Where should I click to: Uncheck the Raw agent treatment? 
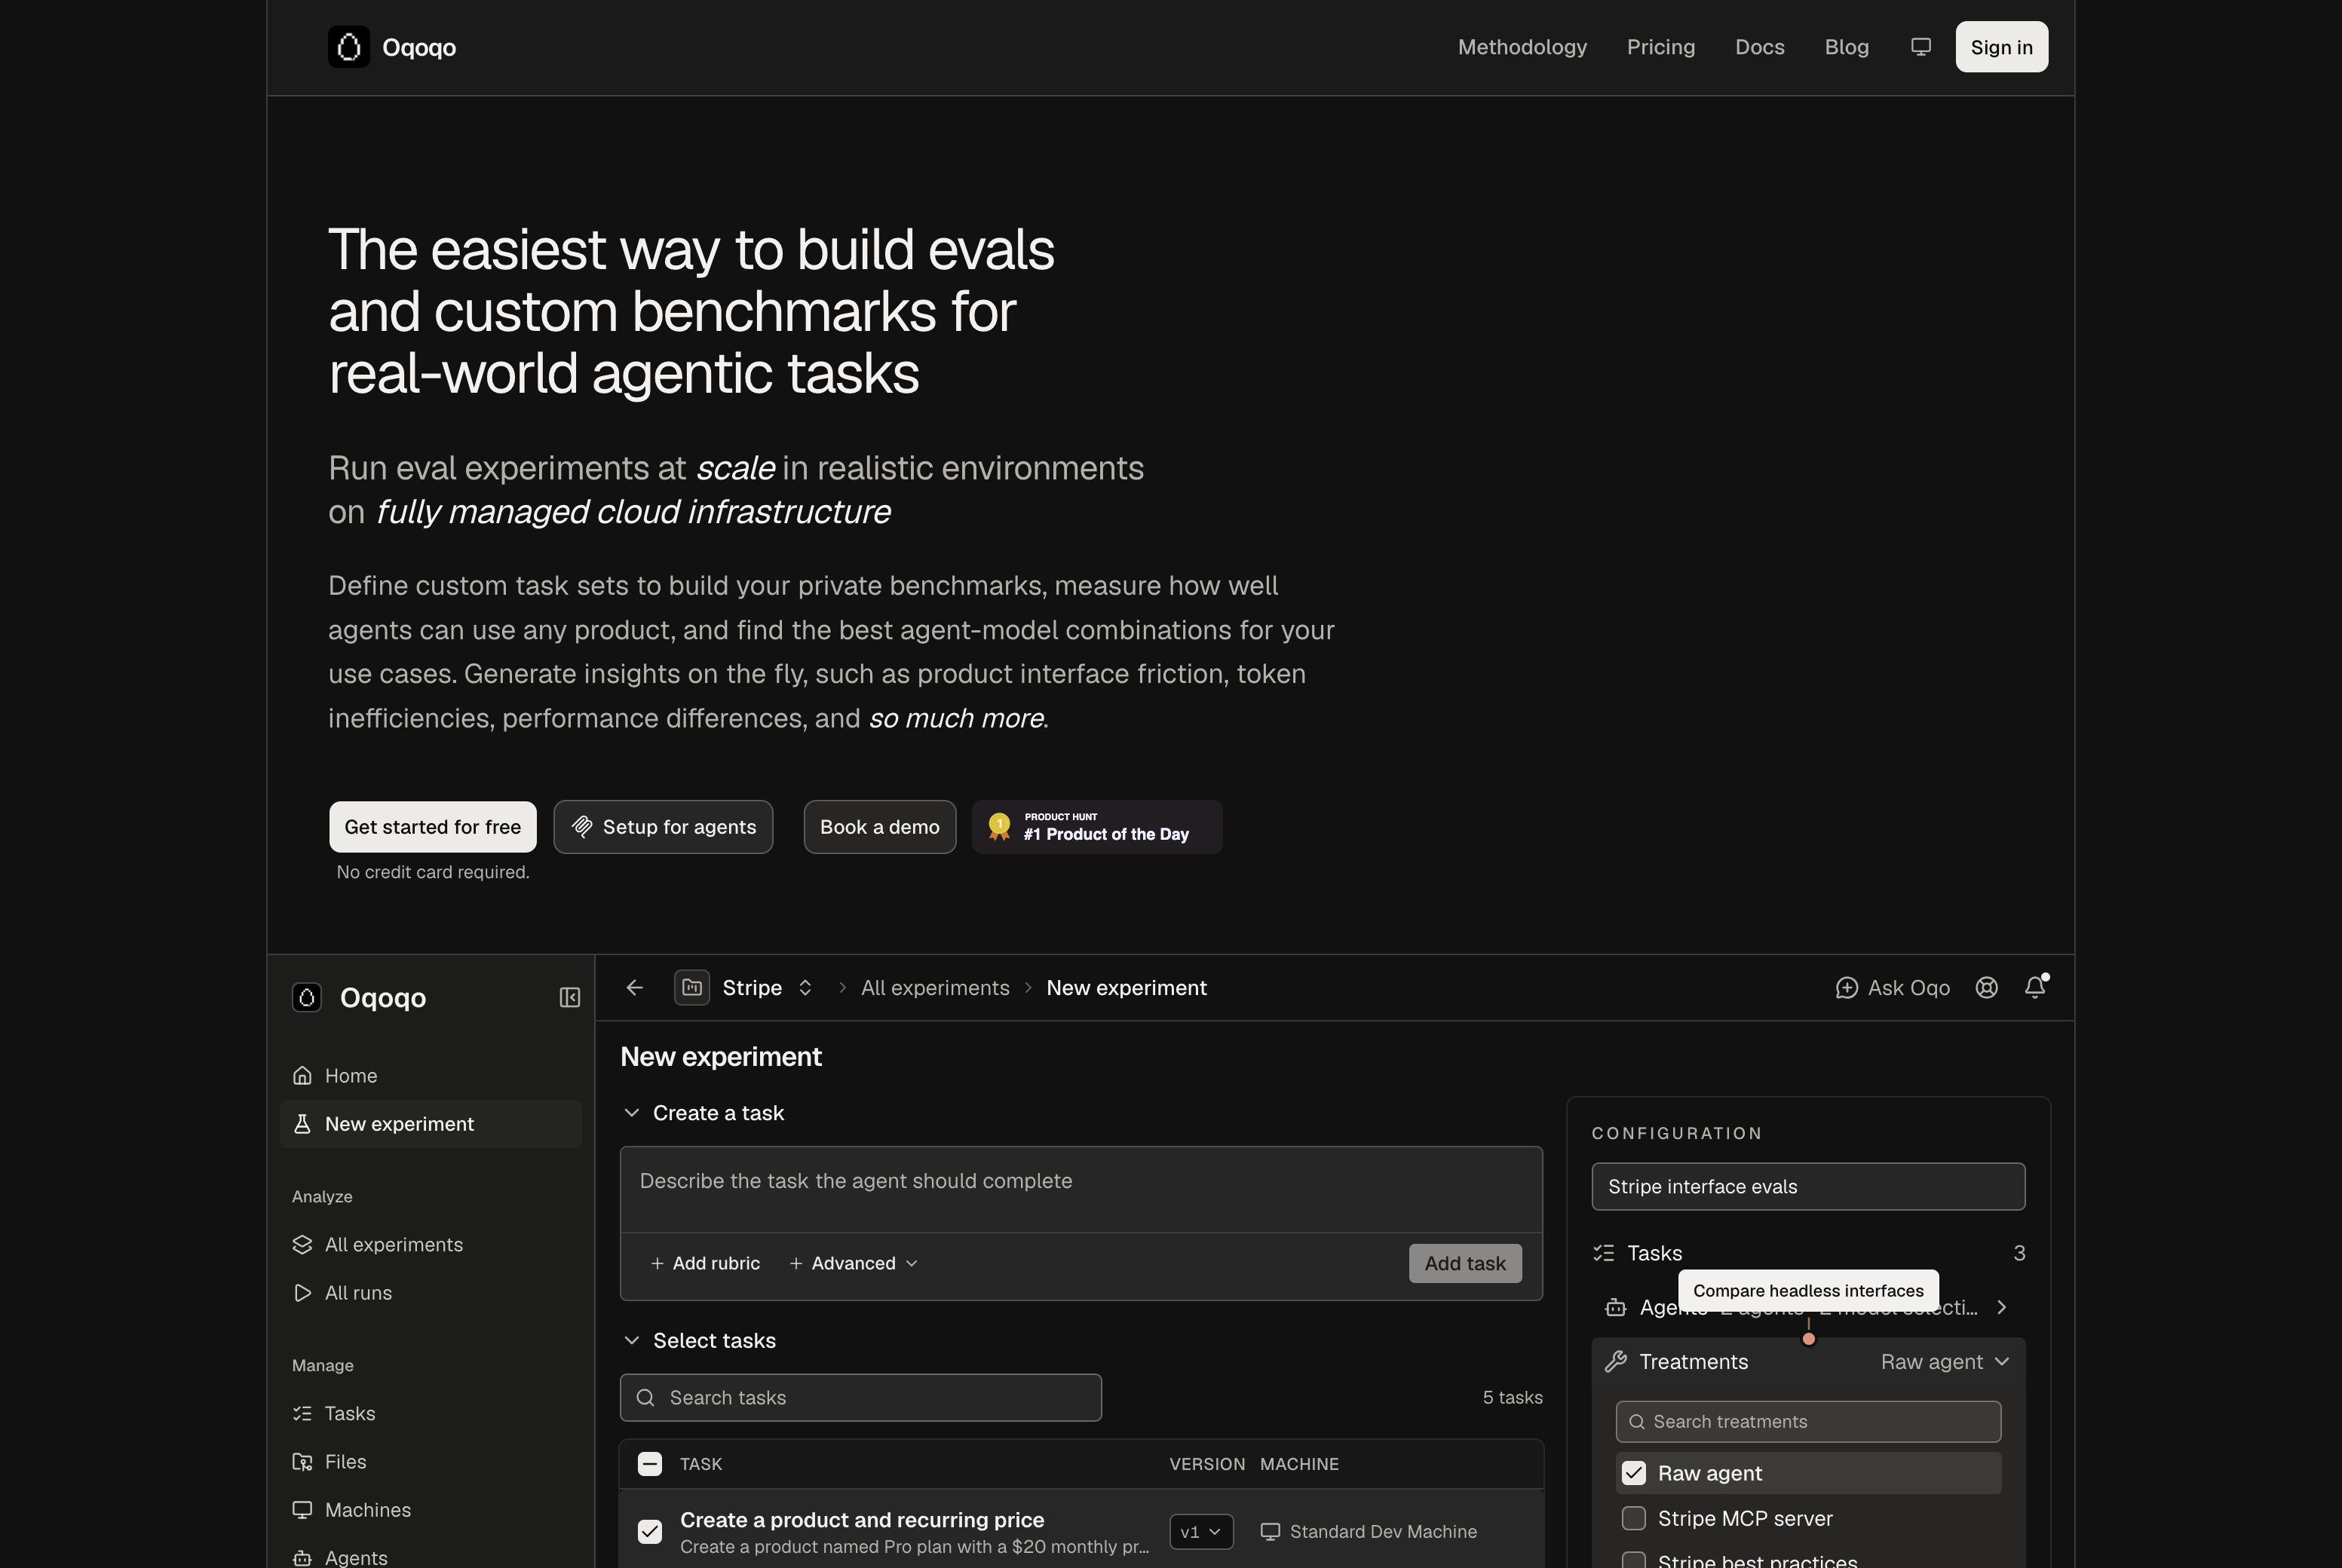tap(1634, 1473)
